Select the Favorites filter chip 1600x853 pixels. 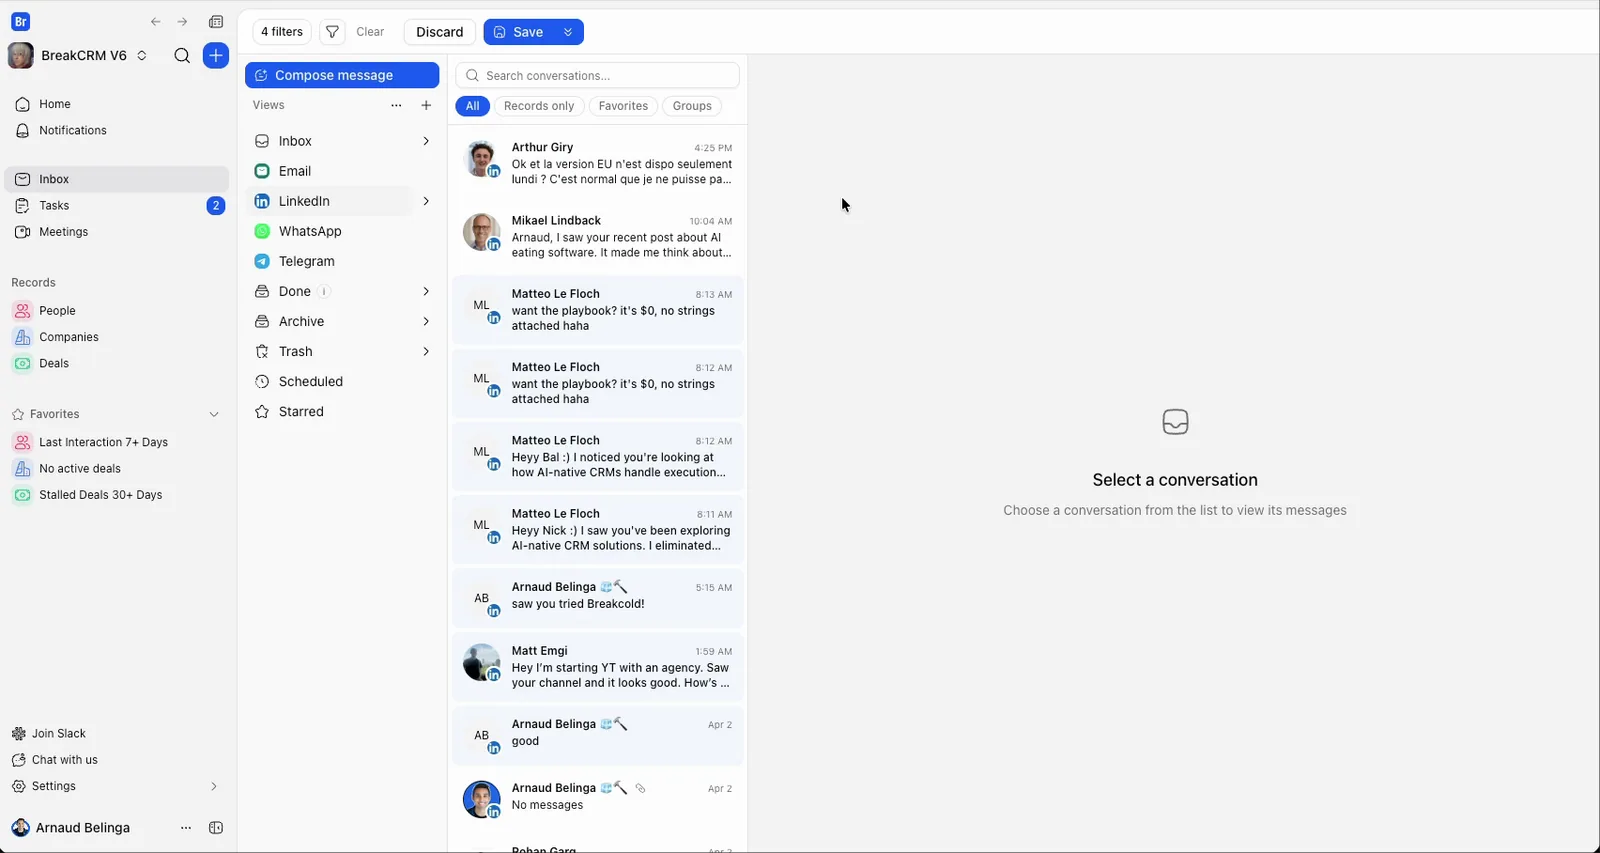point(623,106)
